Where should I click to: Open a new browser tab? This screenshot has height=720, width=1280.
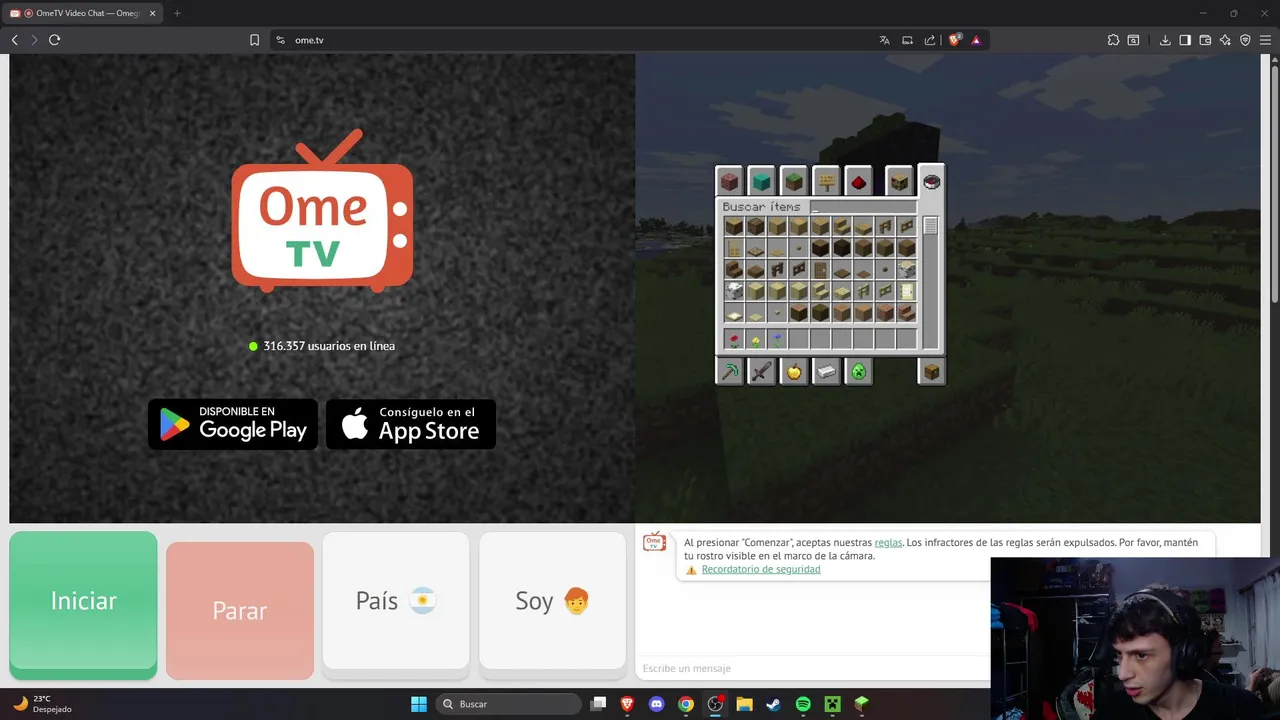tap(177, 13)
